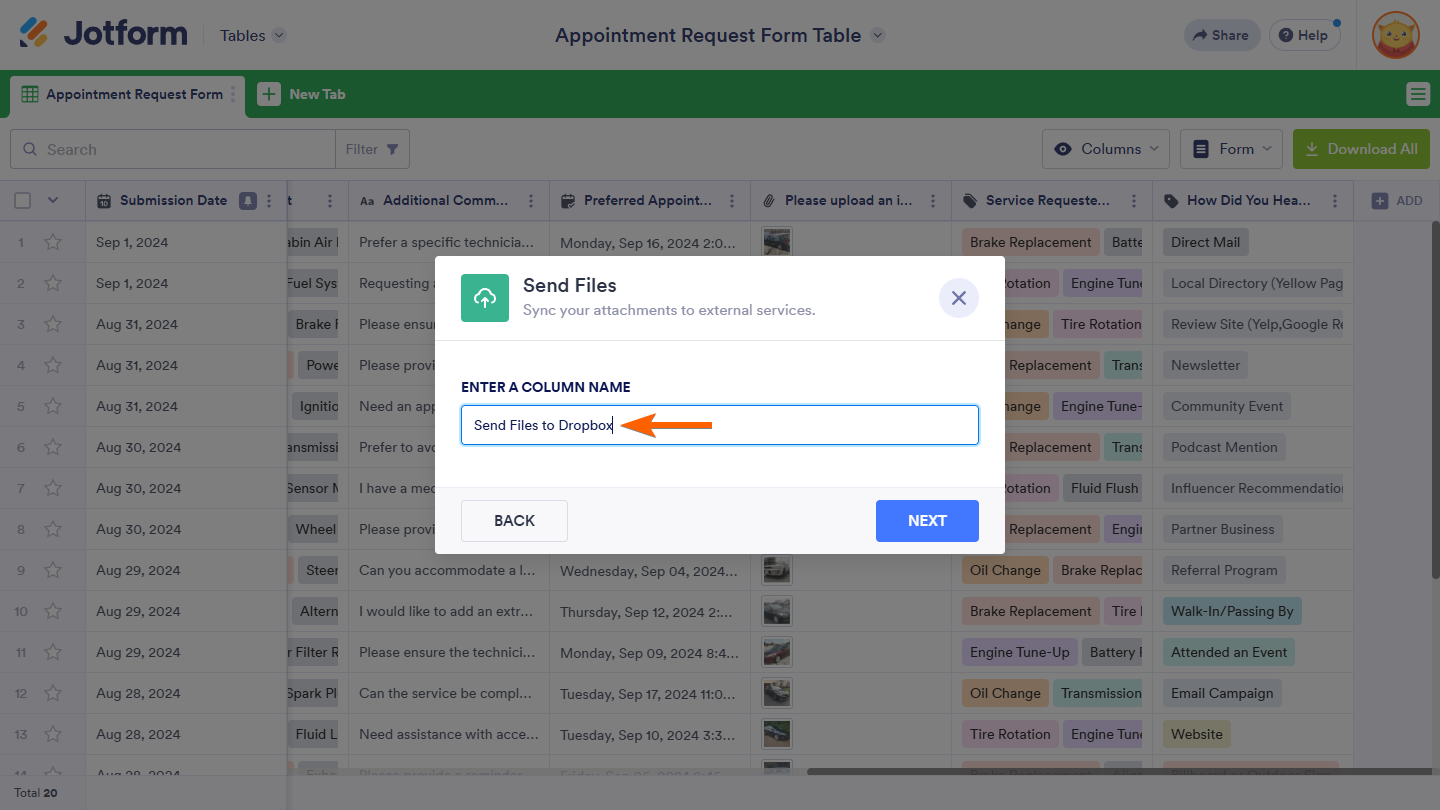
Task: Open Appointment Request Form tab options
Action: click(x=234, y=94)
